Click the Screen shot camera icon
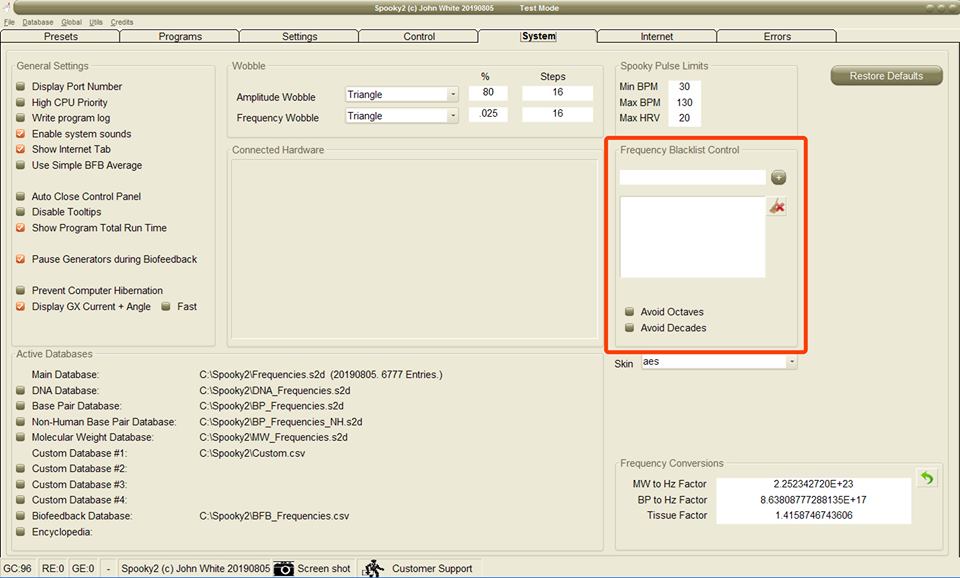 pos(284,568)
